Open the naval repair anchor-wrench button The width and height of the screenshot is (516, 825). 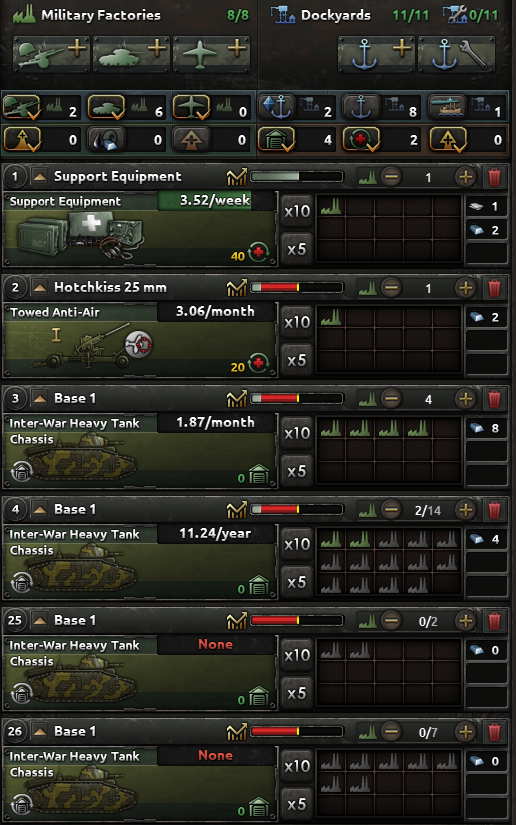pyautogui.click(x=456, y=53)
